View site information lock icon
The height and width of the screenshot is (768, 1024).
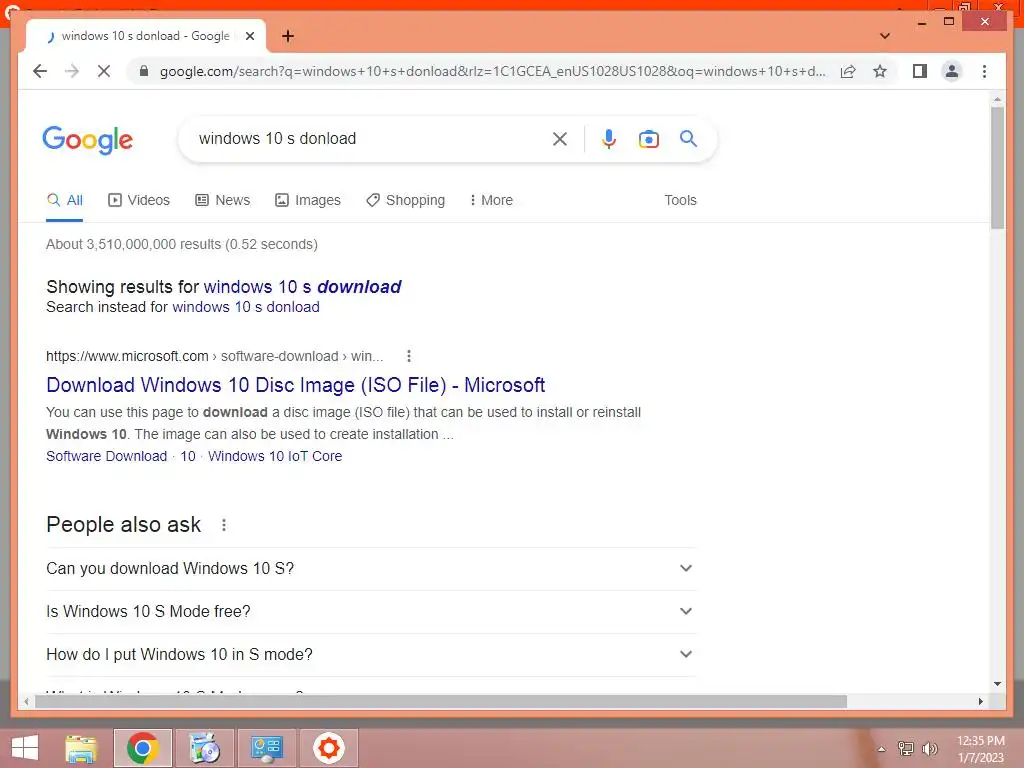pyautogui.click(x=144, y=71)
